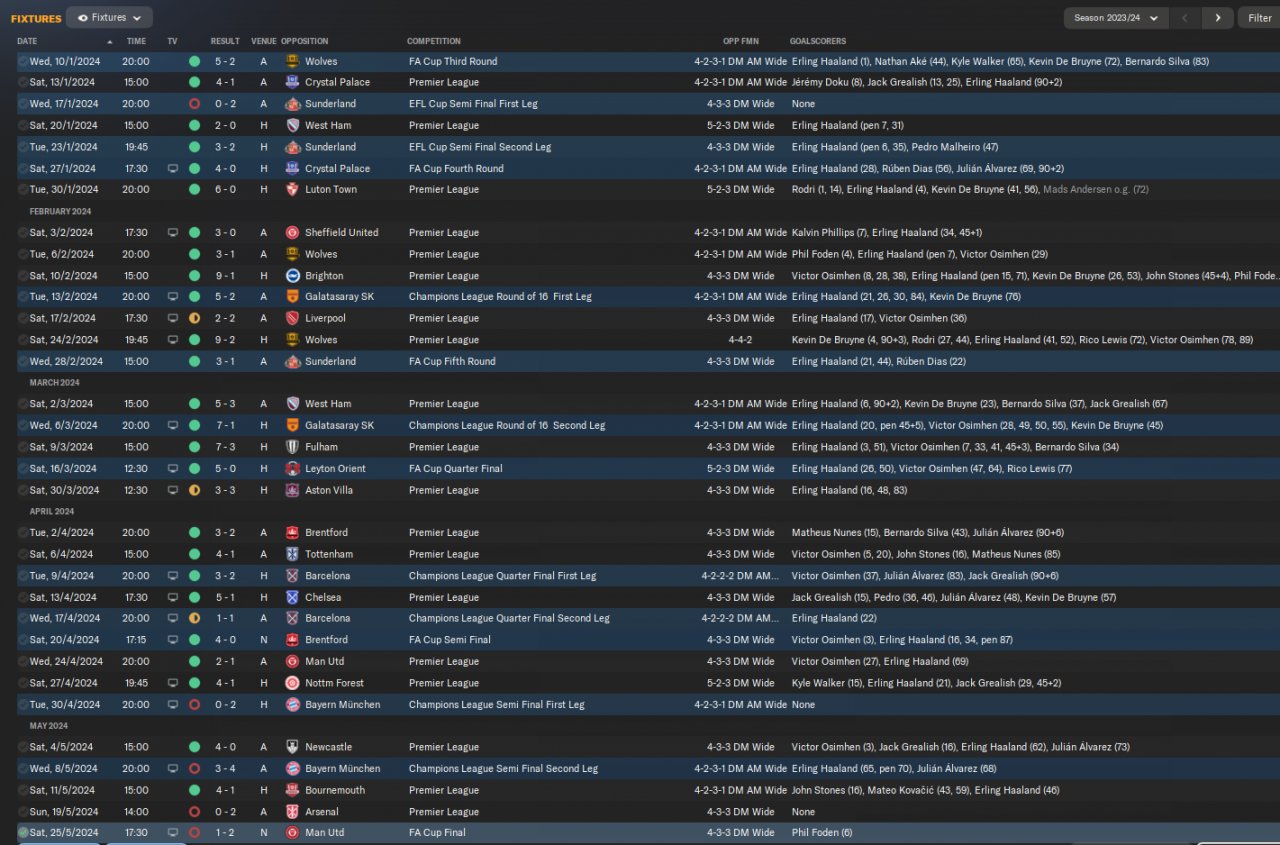This screenshot has height=845, width=1280.
Task: Click Barcelona badge in the 9/4/2024 row
Action: pyautogui.click(x=293, y=576)
